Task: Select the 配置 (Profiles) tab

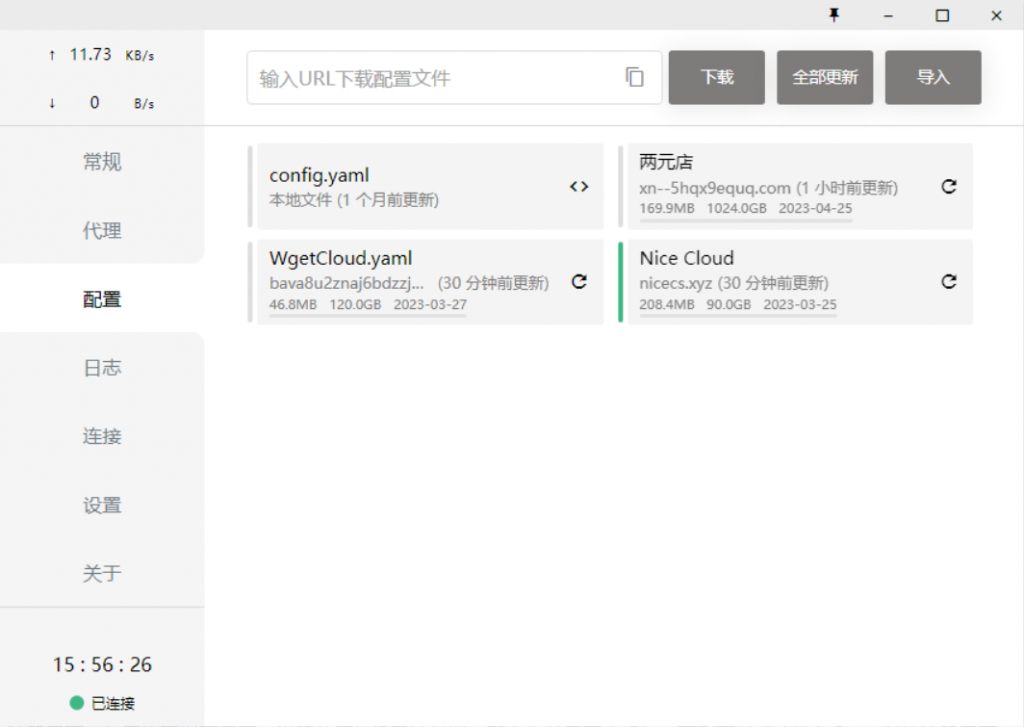Action: click(102, 299)
